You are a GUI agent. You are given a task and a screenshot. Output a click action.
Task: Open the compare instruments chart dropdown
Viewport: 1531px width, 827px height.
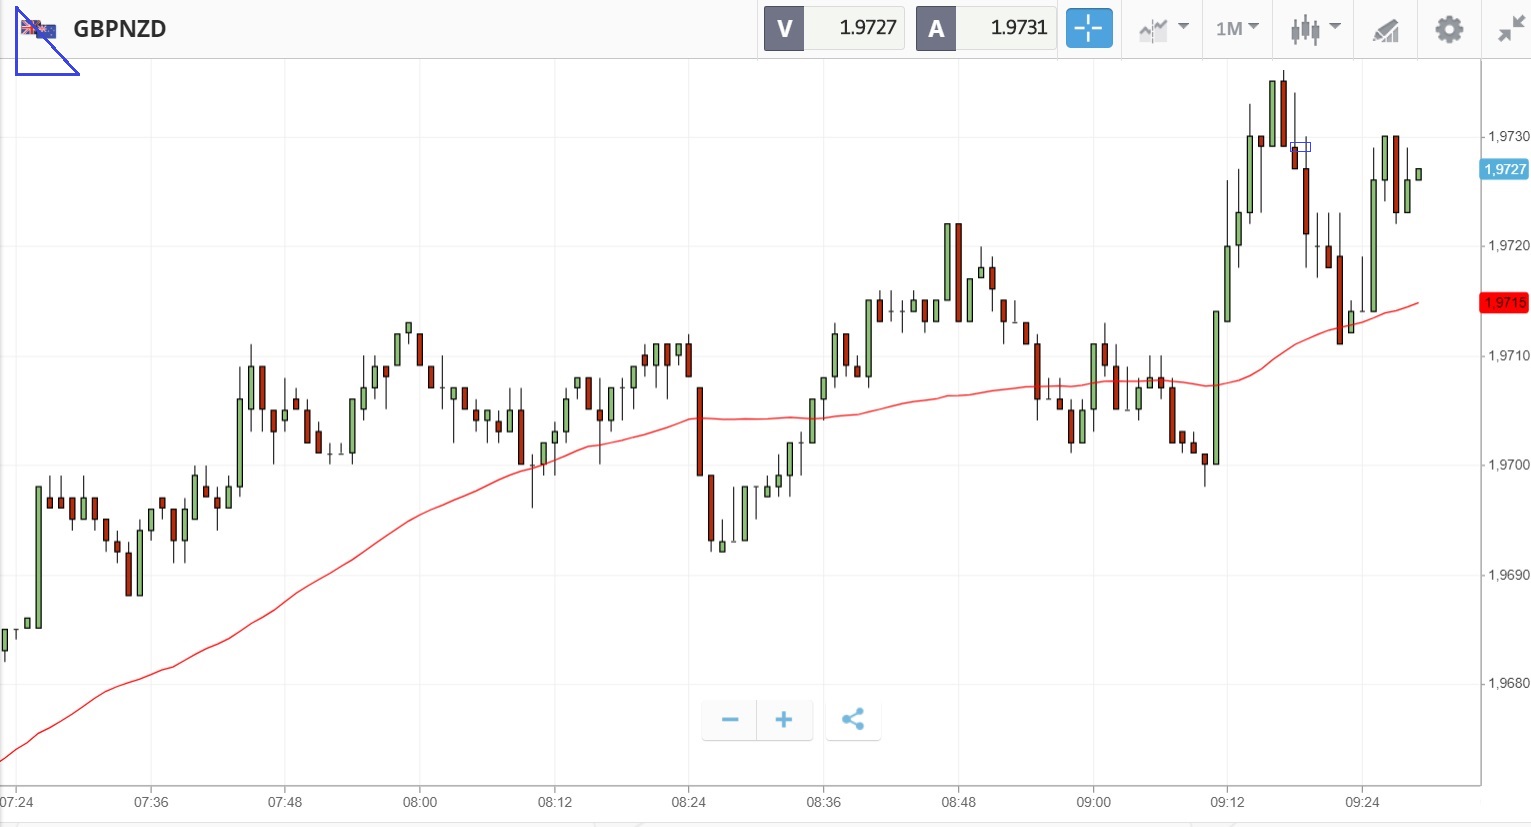(1163, 29)
